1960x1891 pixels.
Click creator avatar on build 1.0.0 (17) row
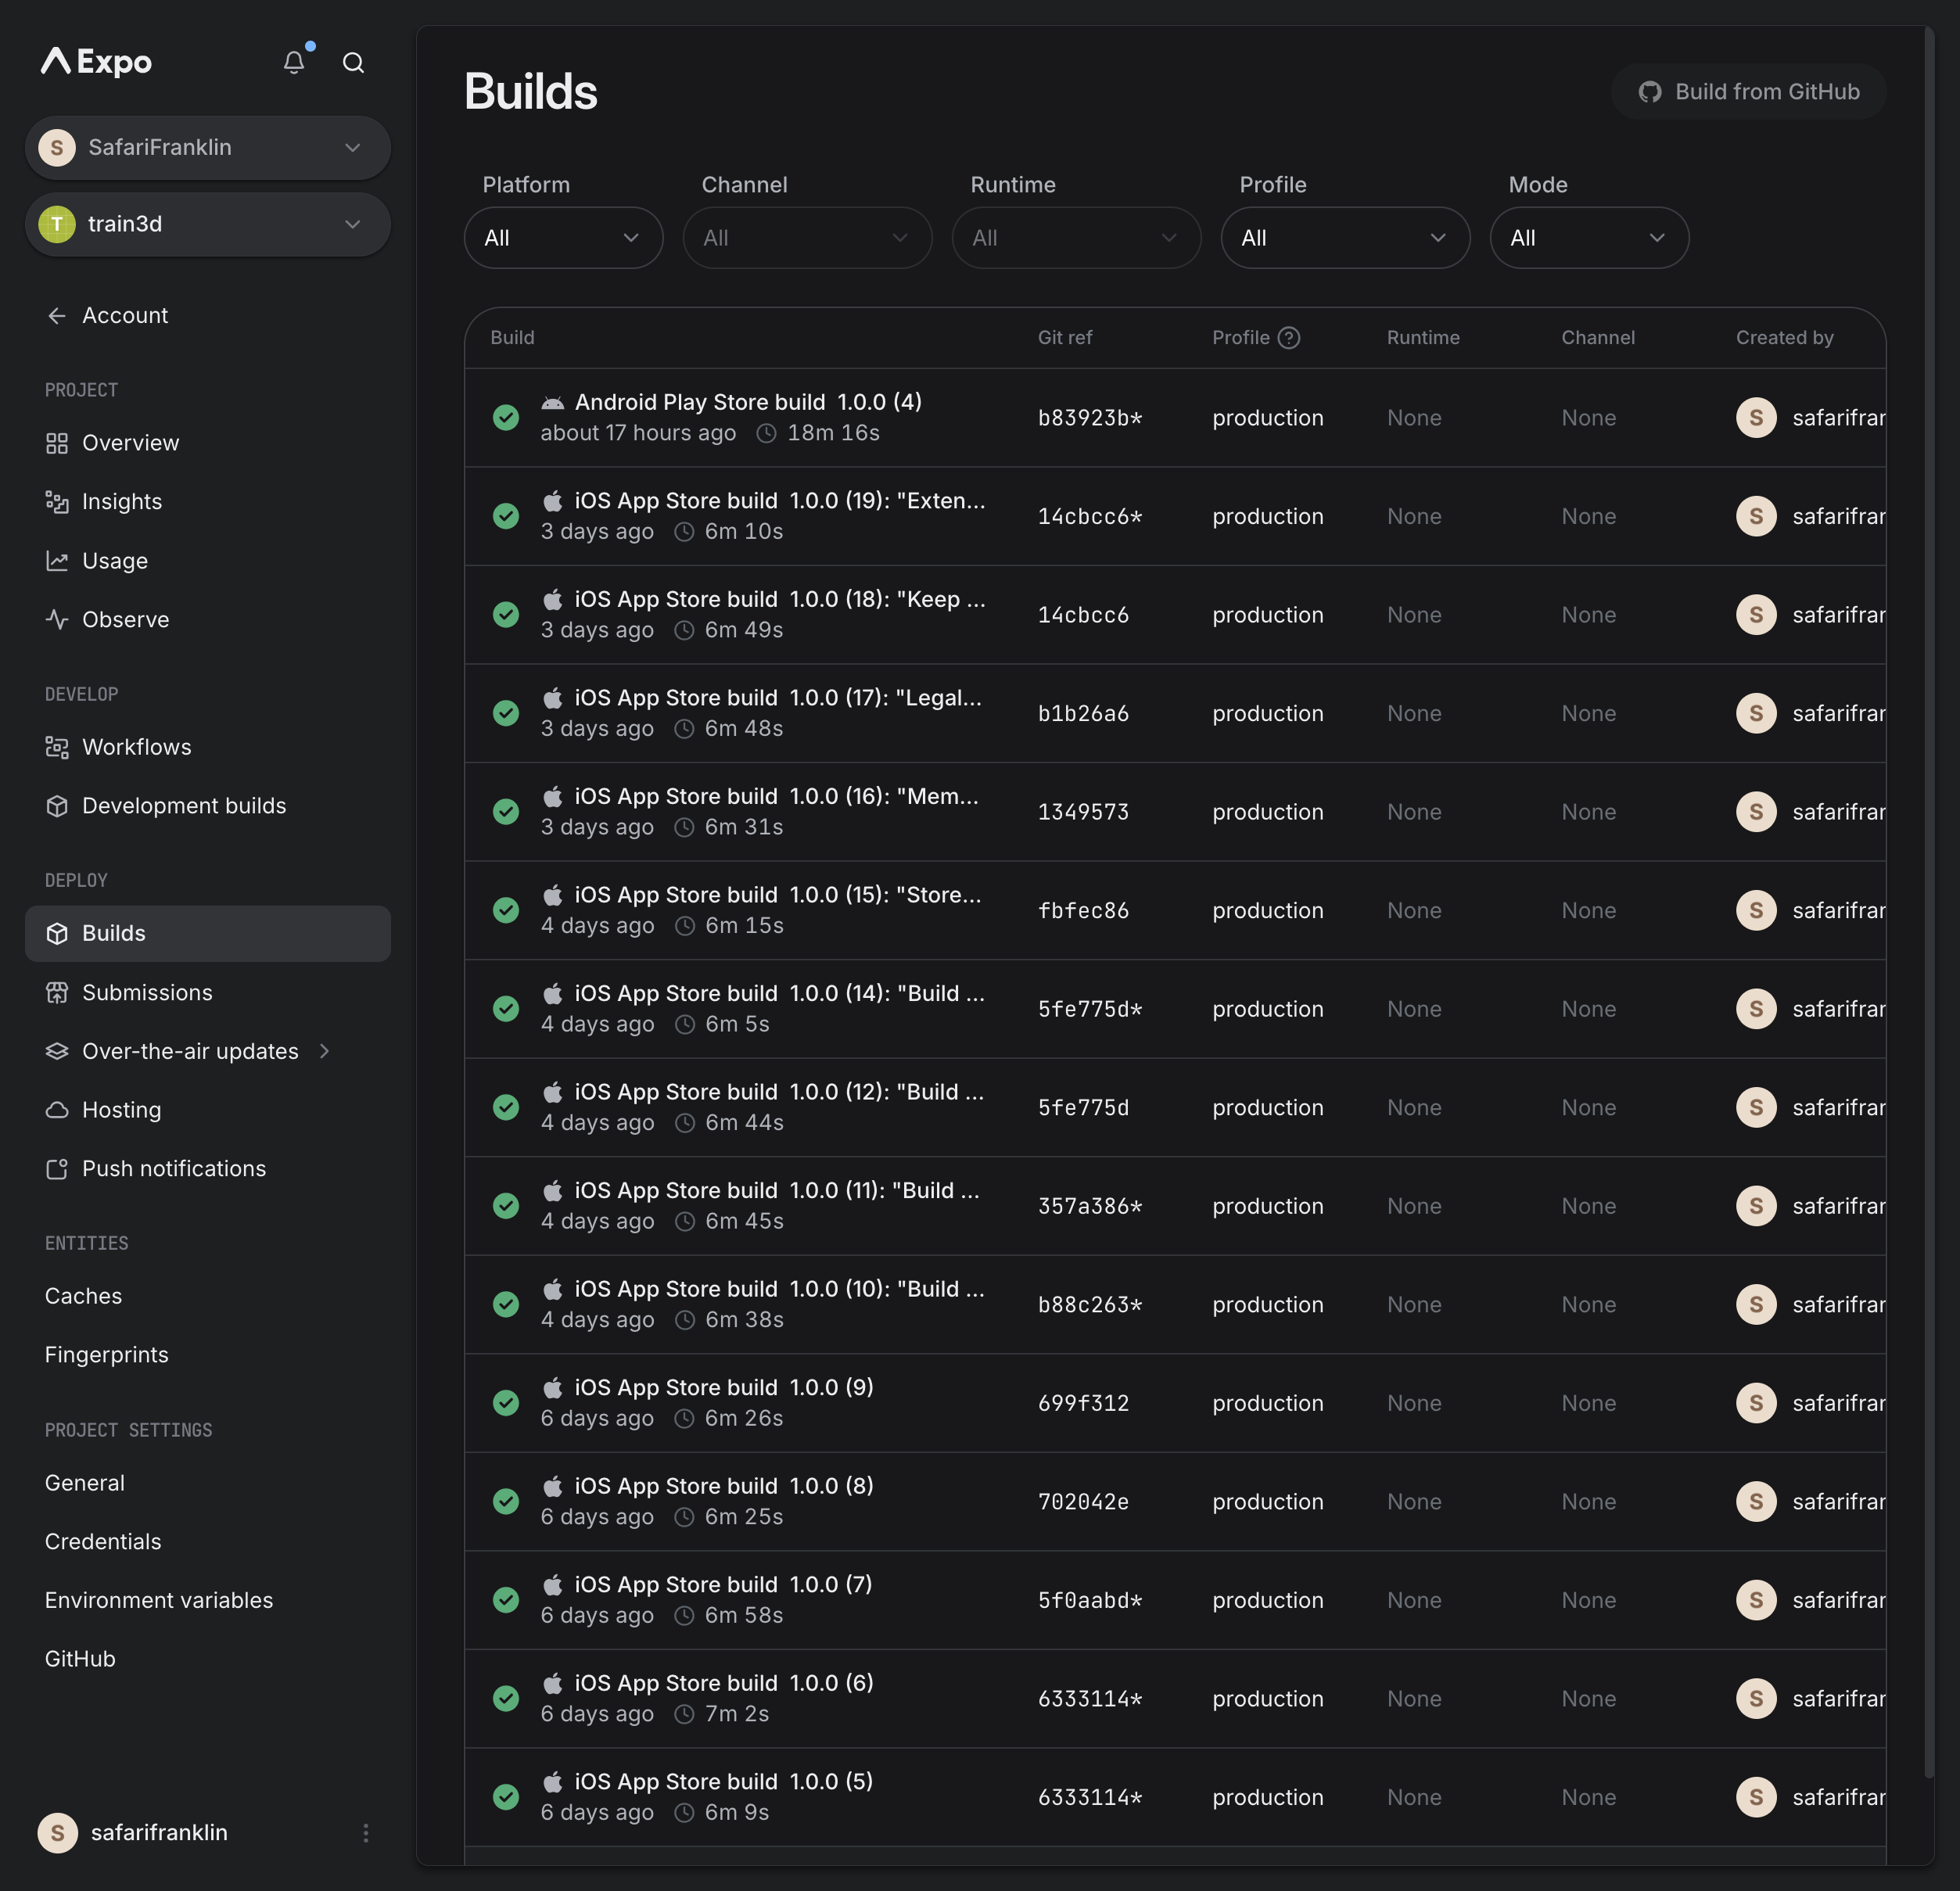[1756, 713]
